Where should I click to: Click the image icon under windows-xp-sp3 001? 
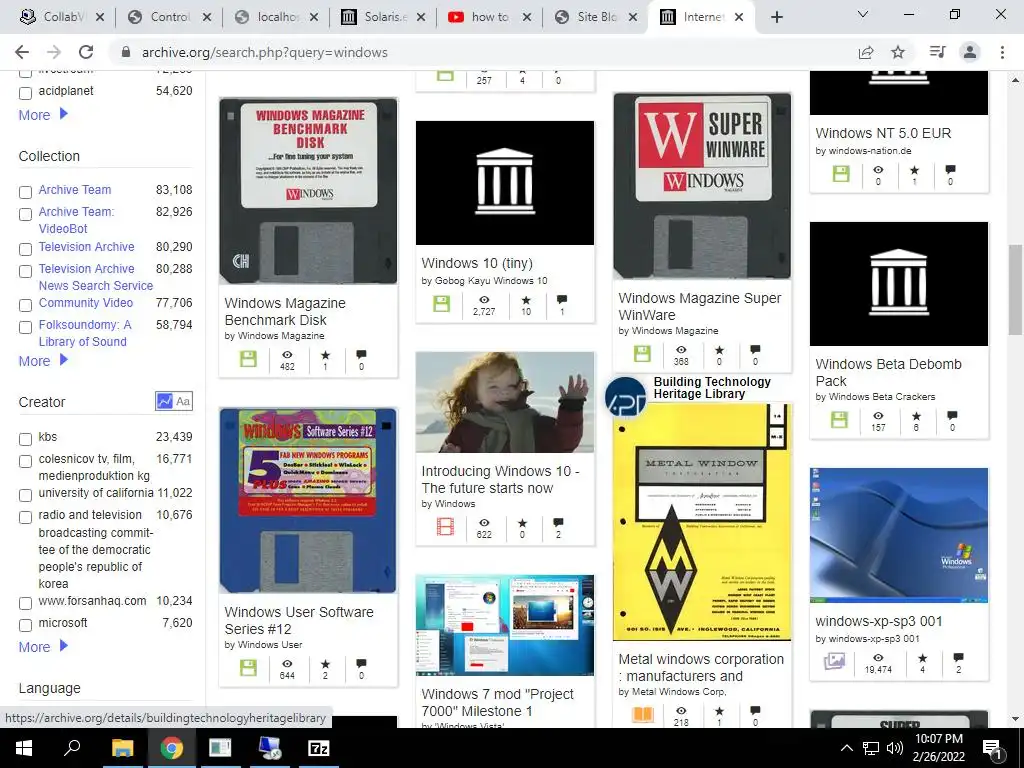coord(835,661)
